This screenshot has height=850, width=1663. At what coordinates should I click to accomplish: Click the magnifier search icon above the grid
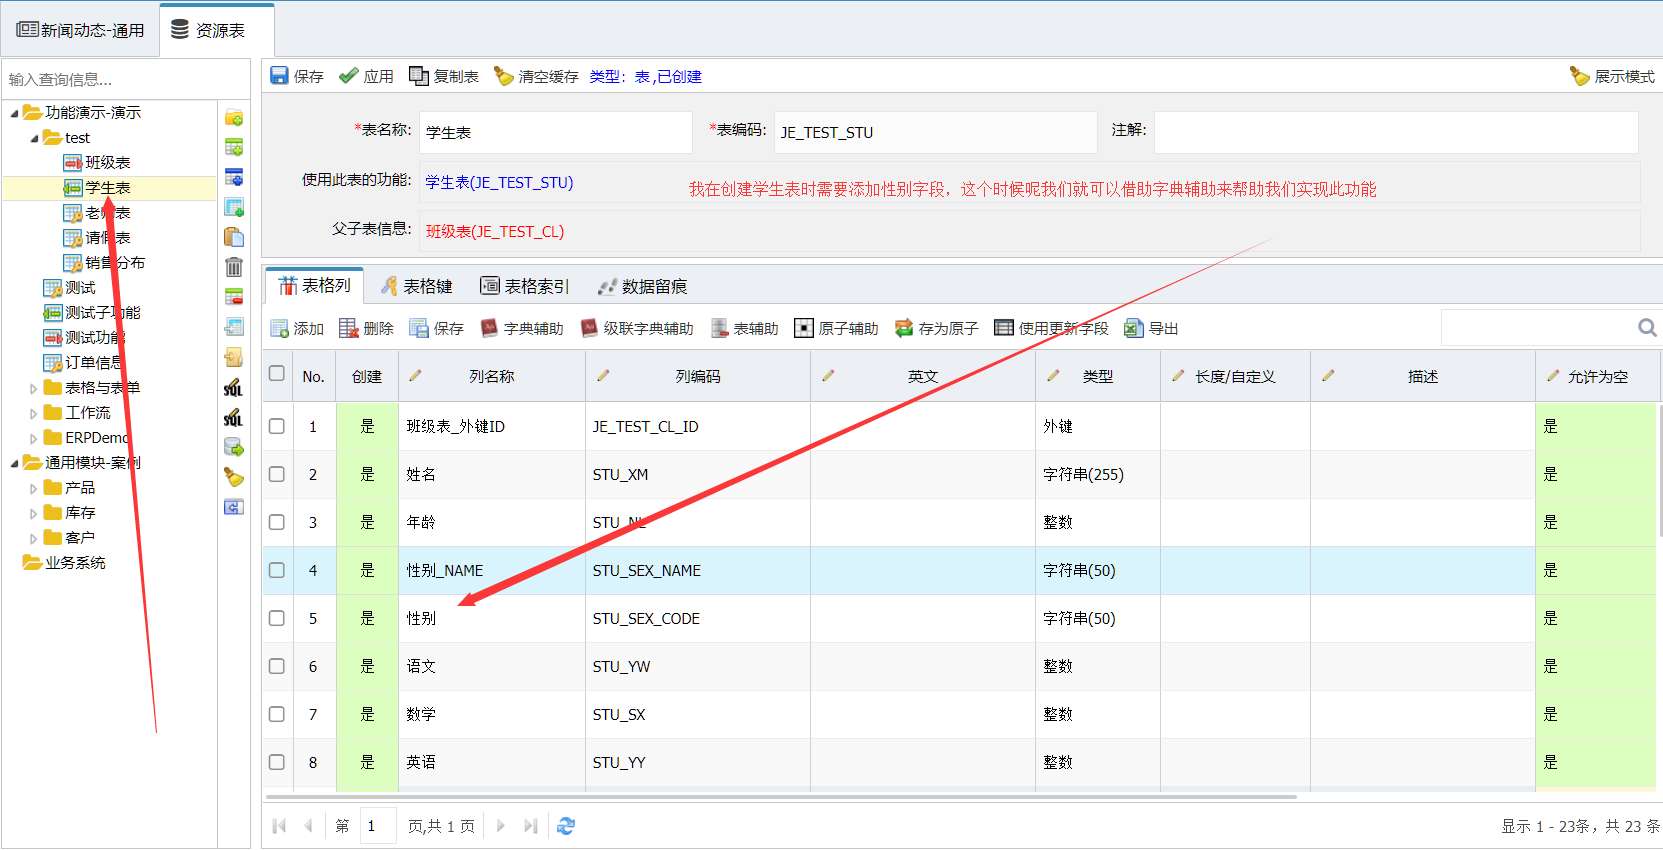coord(1647,327)
